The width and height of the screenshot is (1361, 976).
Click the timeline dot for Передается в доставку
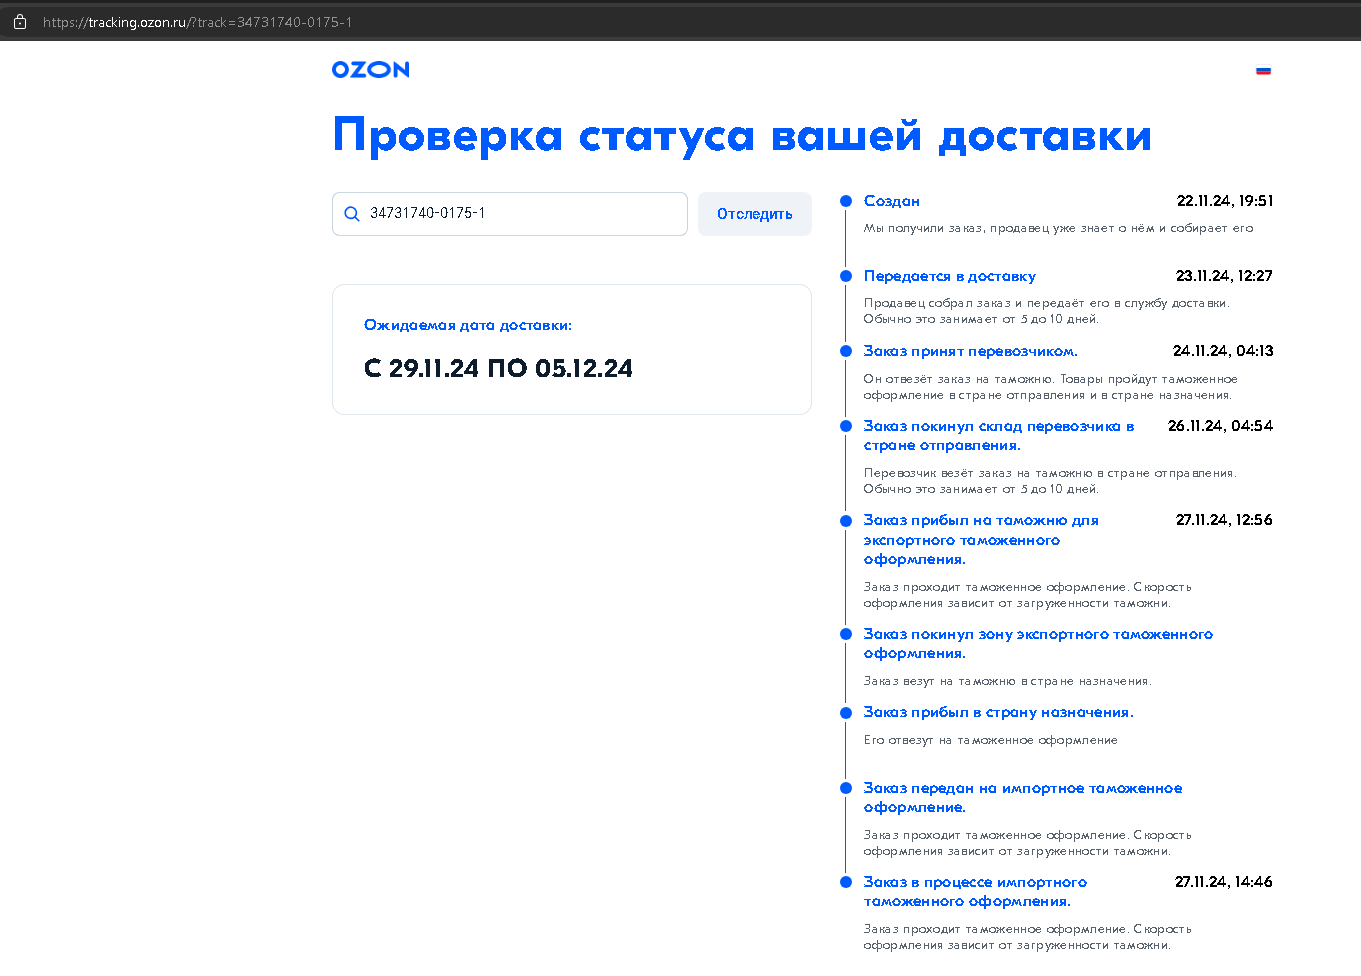pos(846,276)
